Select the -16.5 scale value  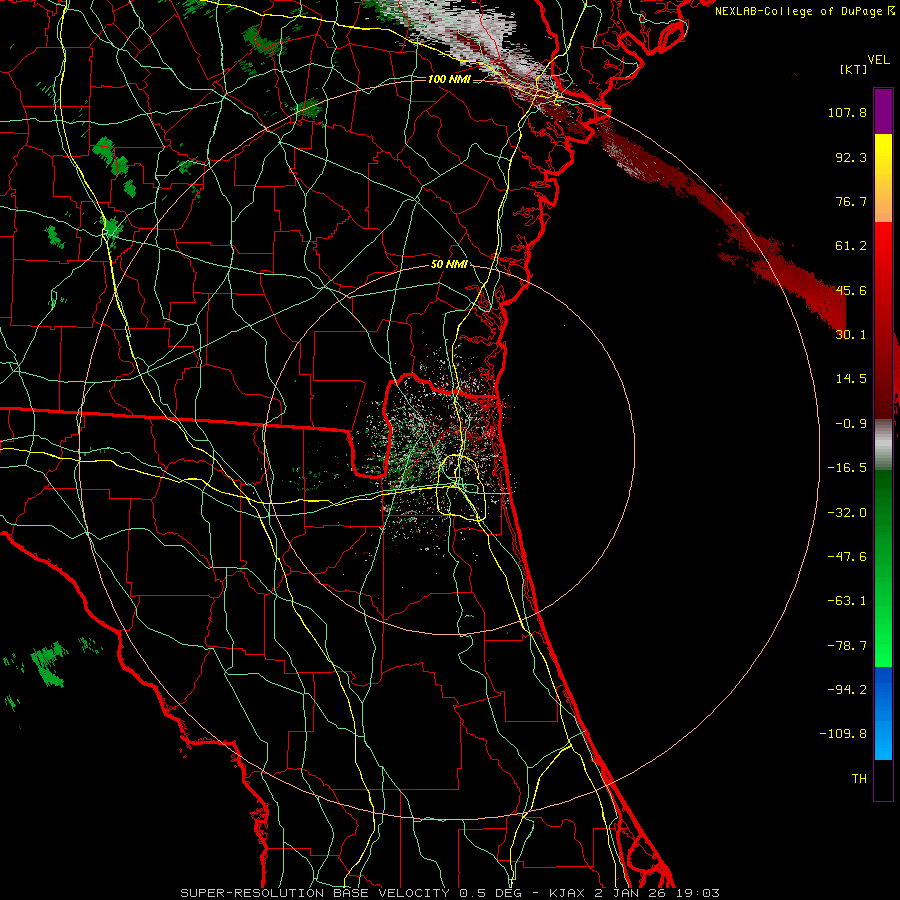(x=847, y=468)
